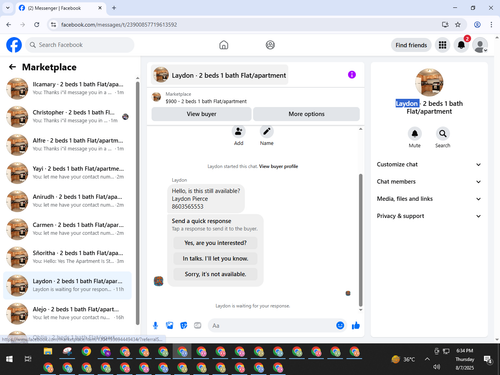
Task: Open File Explorer from taskbar
Action: [x=48, y=352]
